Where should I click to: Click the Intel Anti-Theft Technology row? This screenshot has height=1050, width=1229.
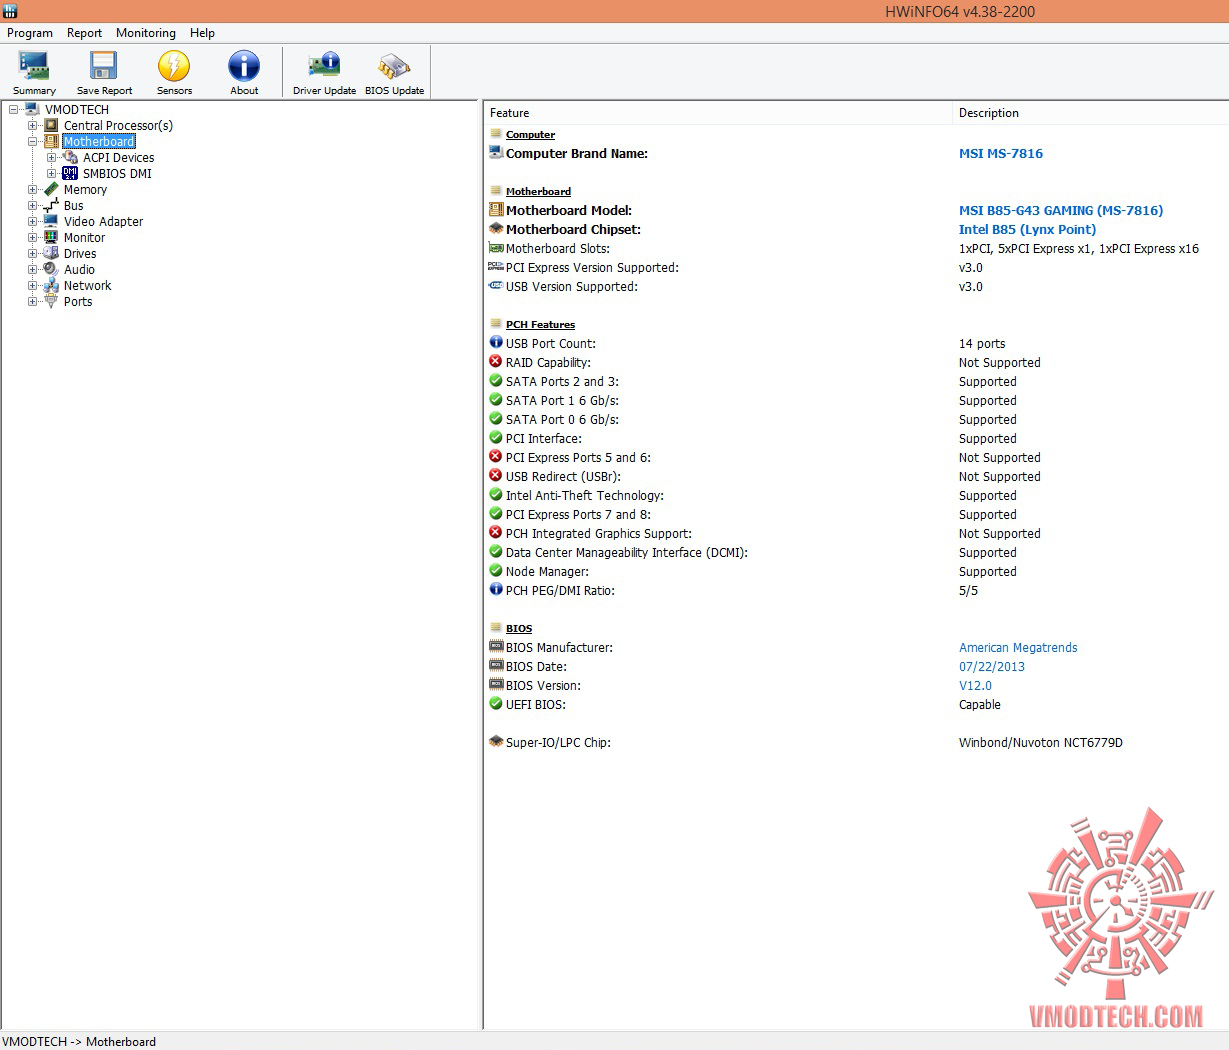pos(857,496)
